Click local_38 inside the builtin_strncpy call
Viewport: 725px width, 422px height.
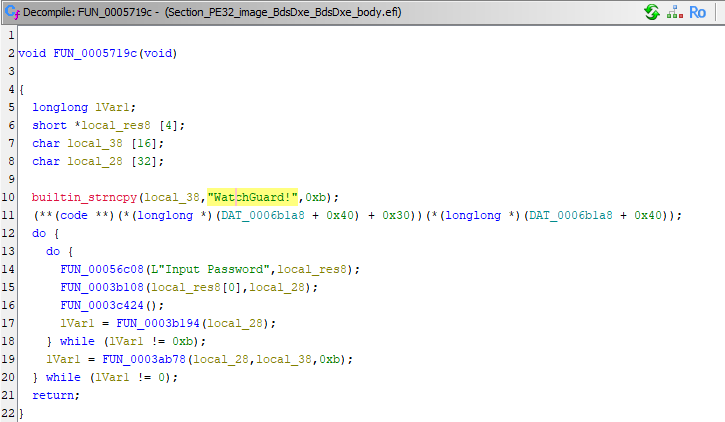(x=172, y=197)
